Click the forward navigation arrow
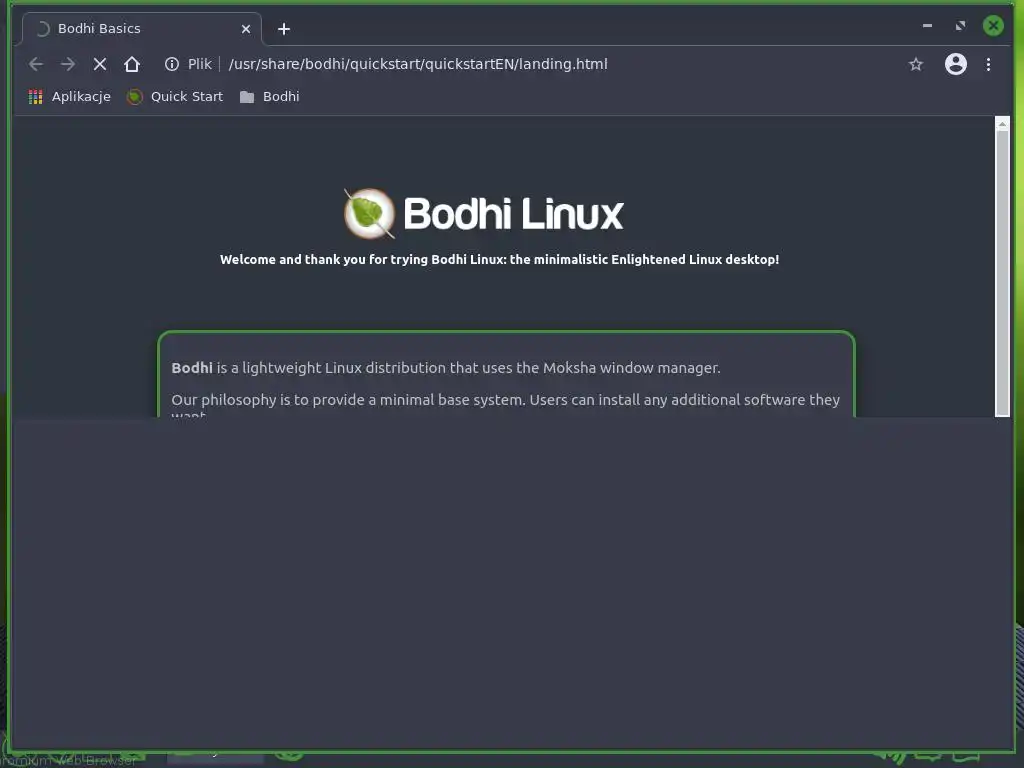Screen dimensions: 1024x768 [x=67, y=64]
